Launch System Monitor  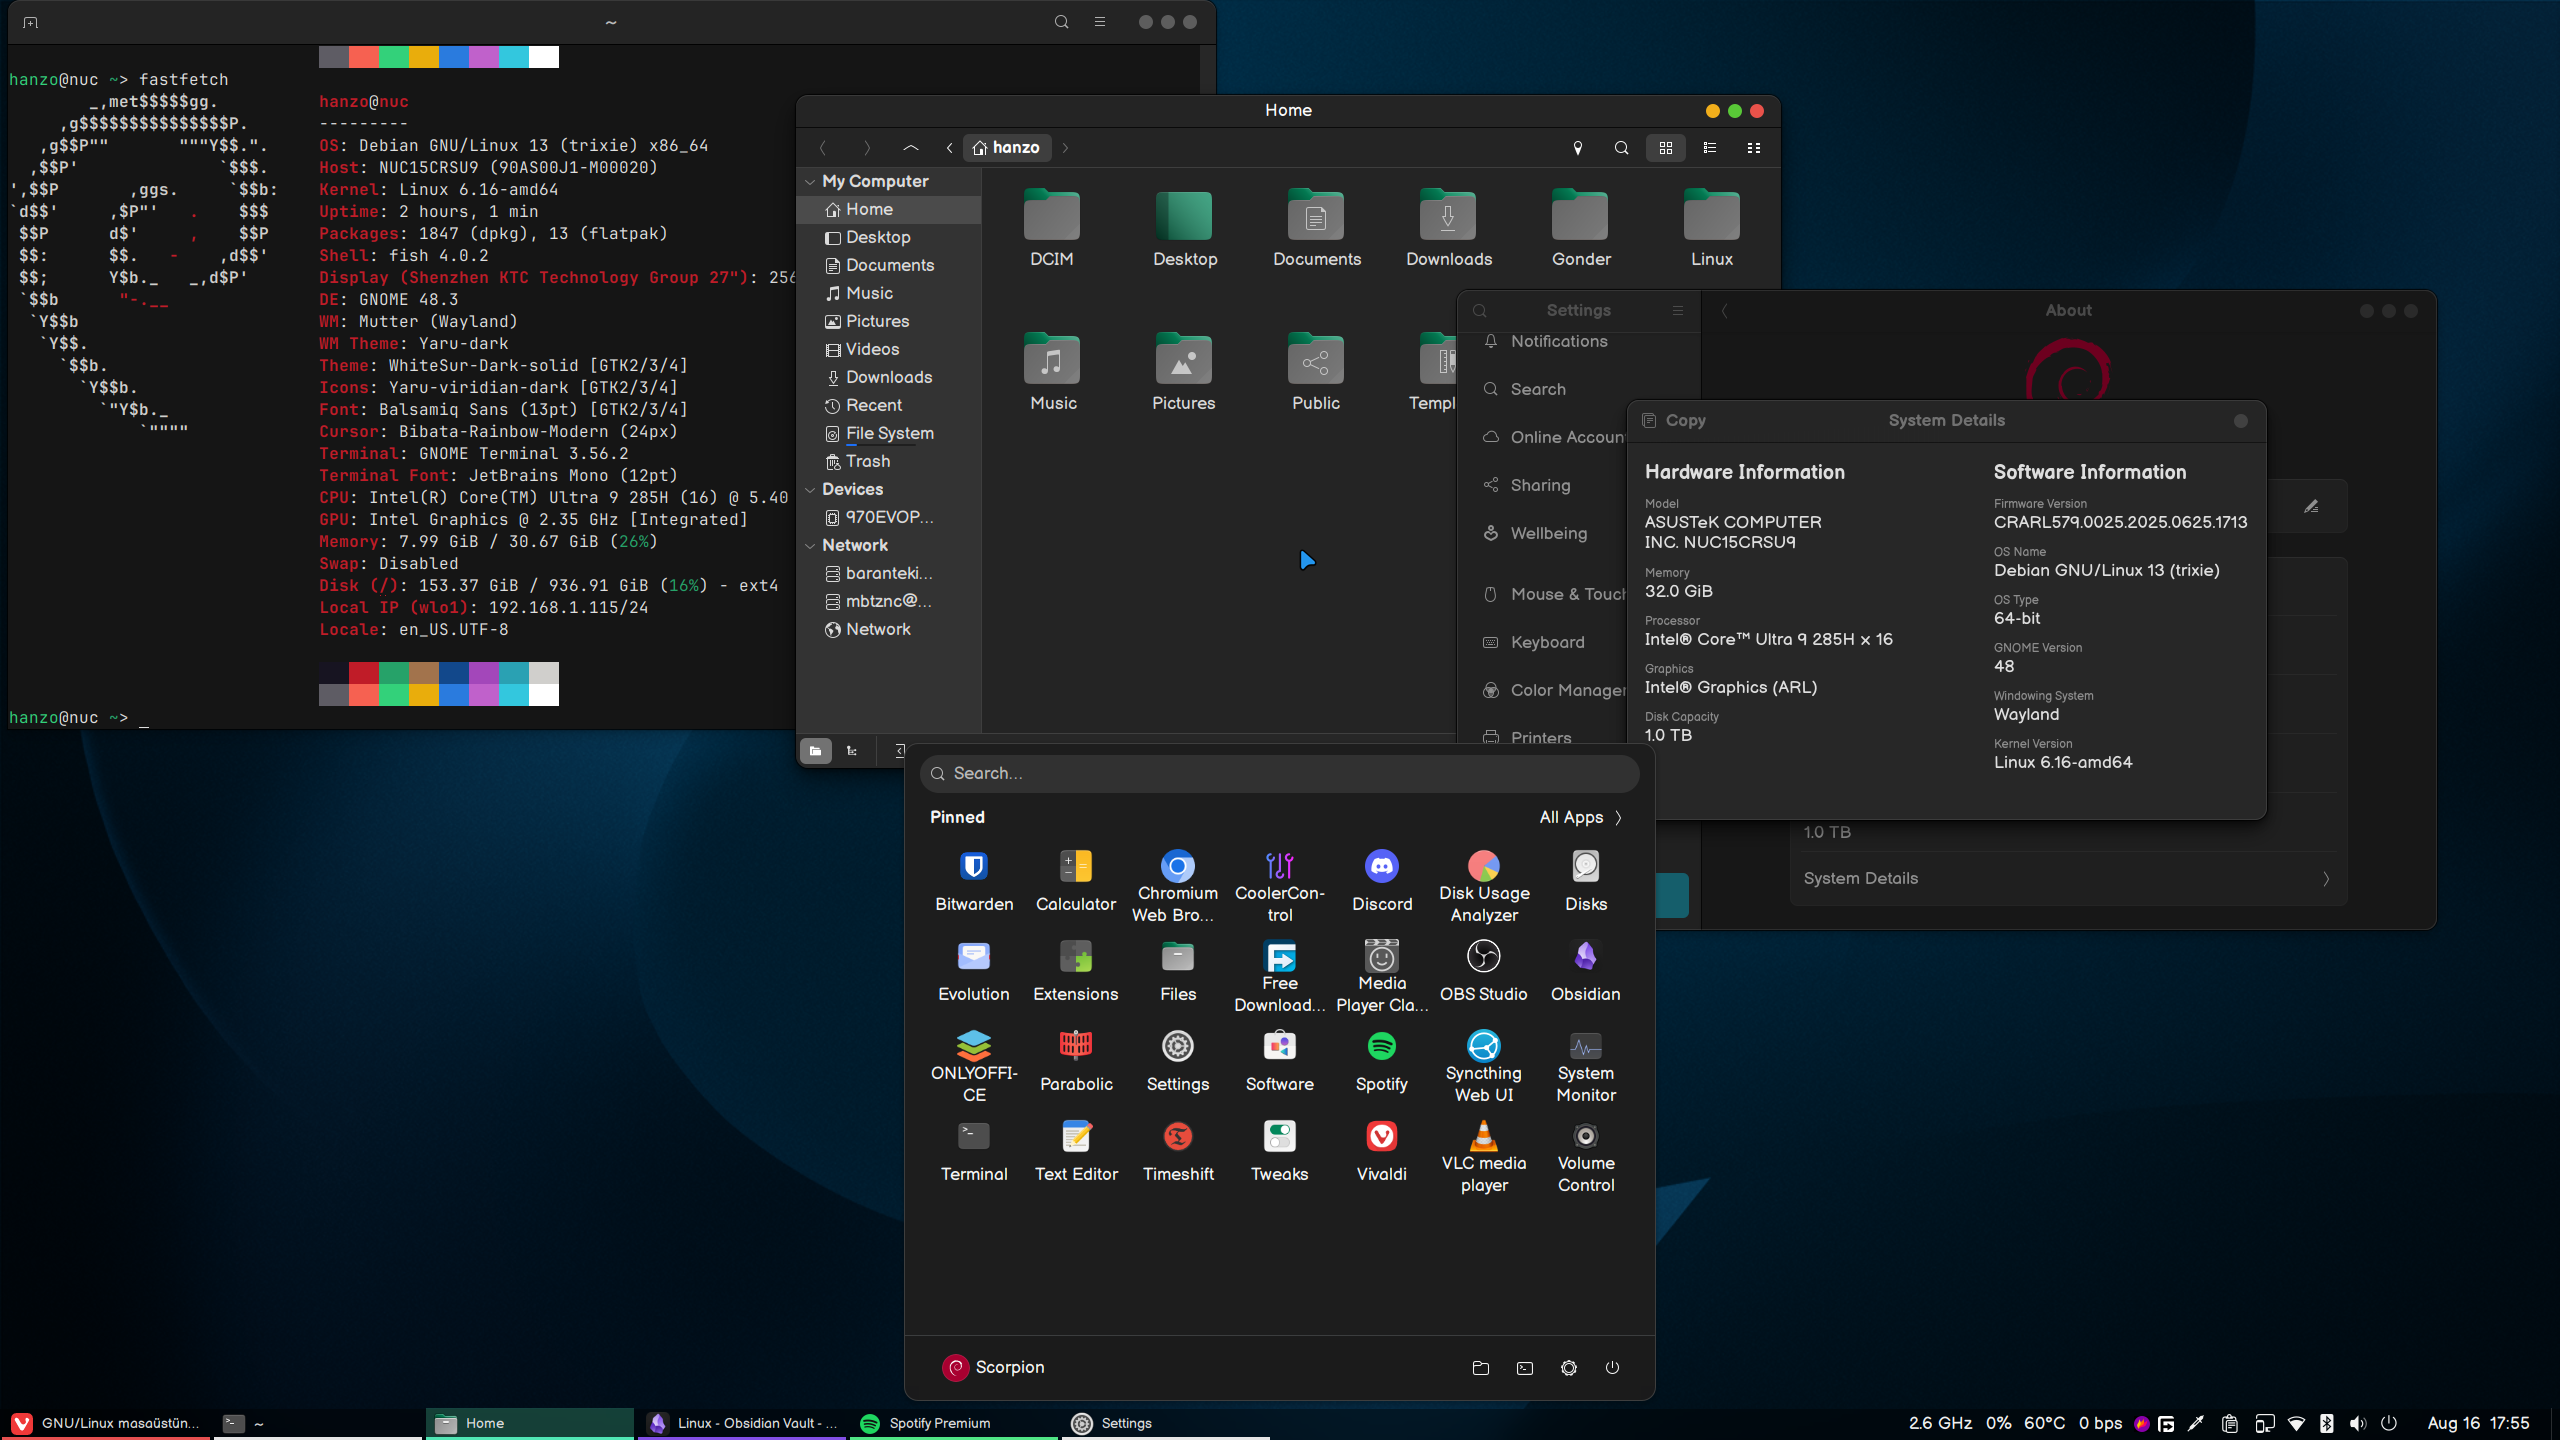[x=1586, y=1066]
